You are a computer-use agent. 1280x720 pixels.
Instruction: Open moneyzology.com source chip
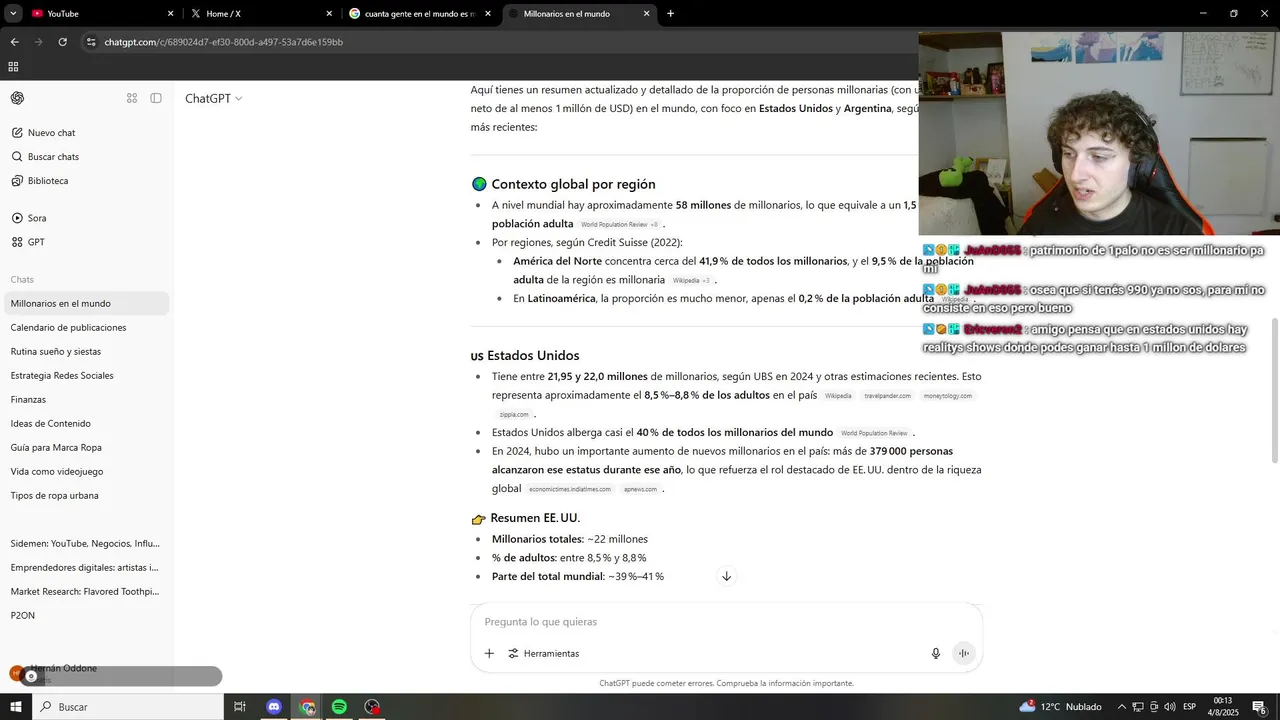pyautogui.click(x=947, y=396)
